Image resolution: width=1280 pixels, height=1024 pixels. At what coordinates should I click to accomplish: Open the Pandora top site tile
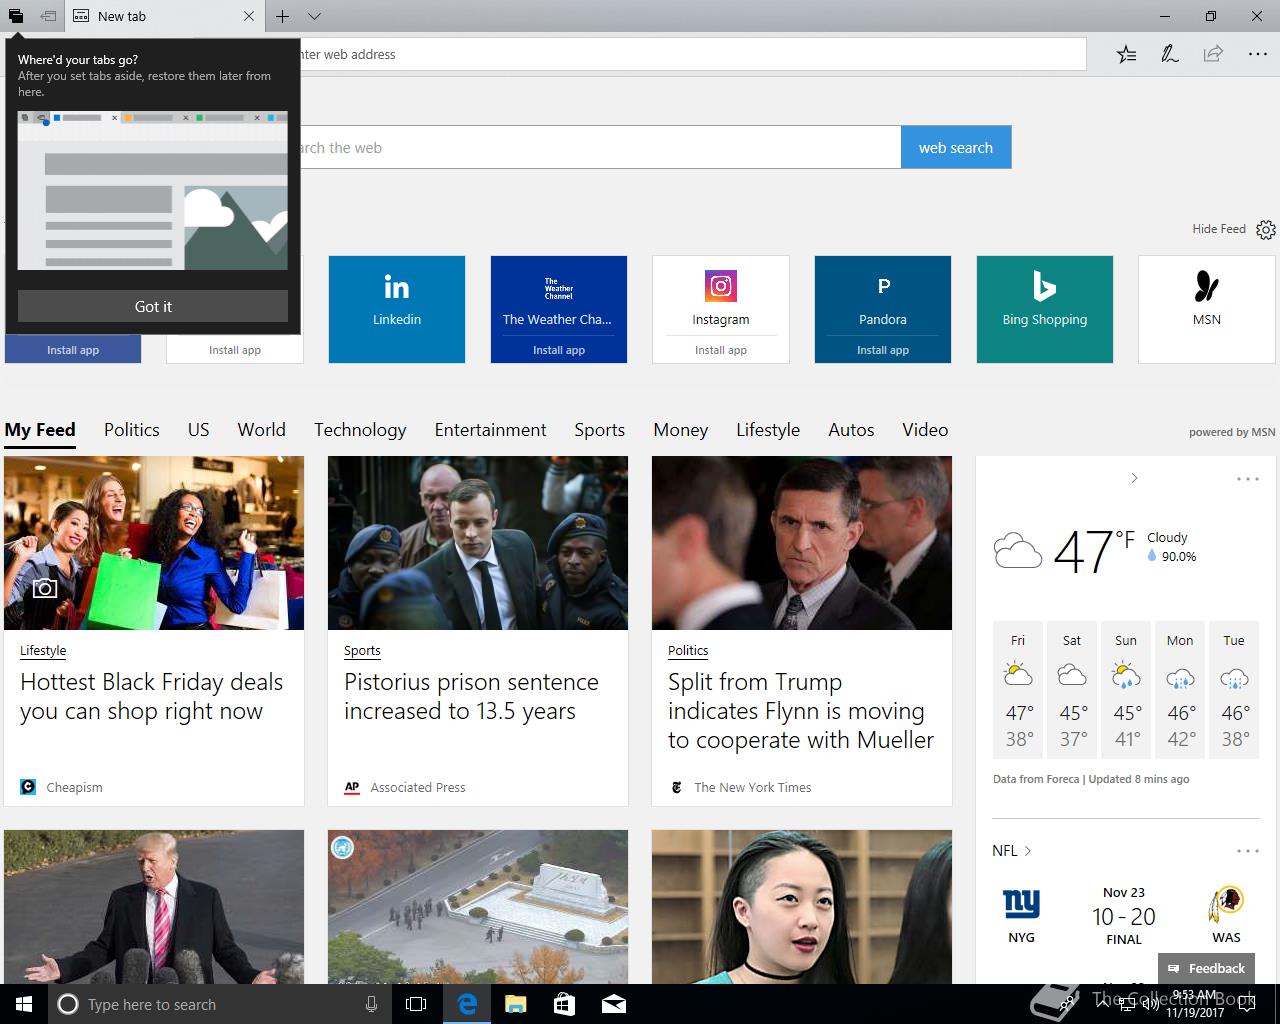pos(883,296)
